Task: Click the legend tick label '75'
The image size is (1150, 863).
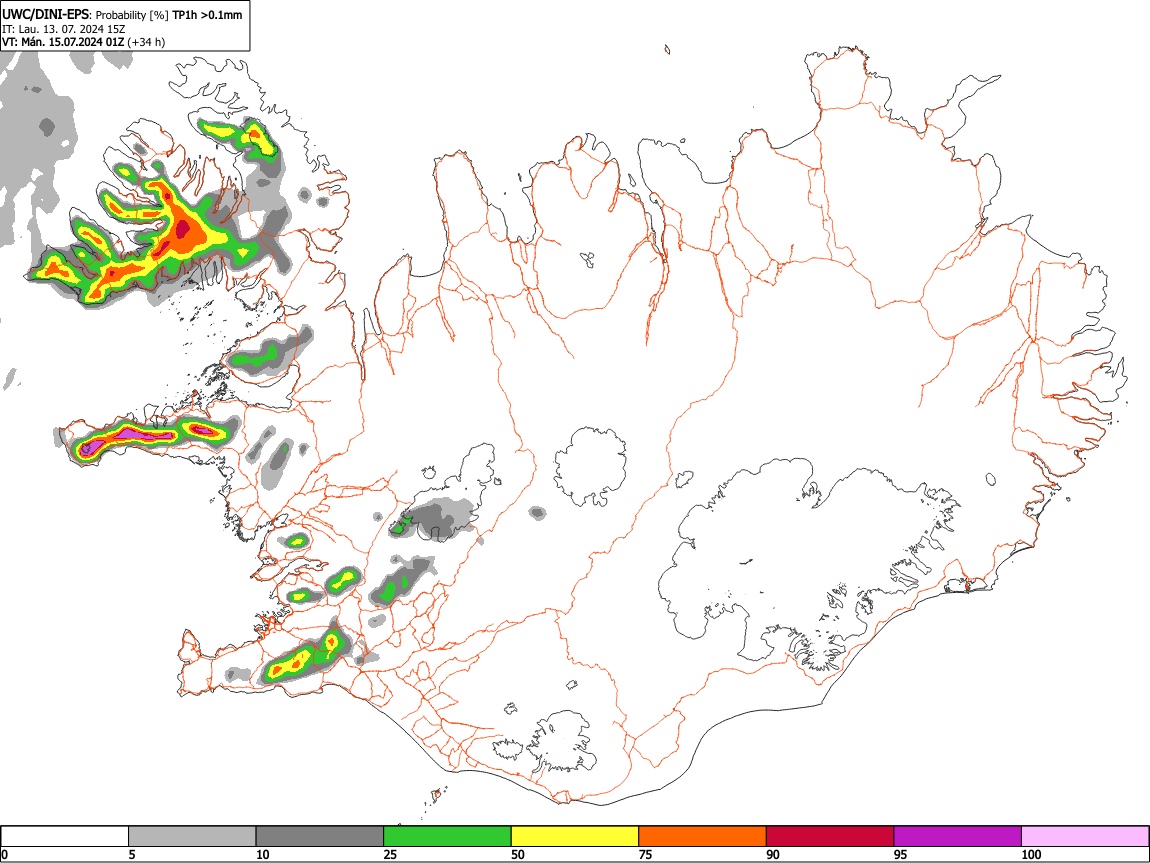Action: [645, 854]
